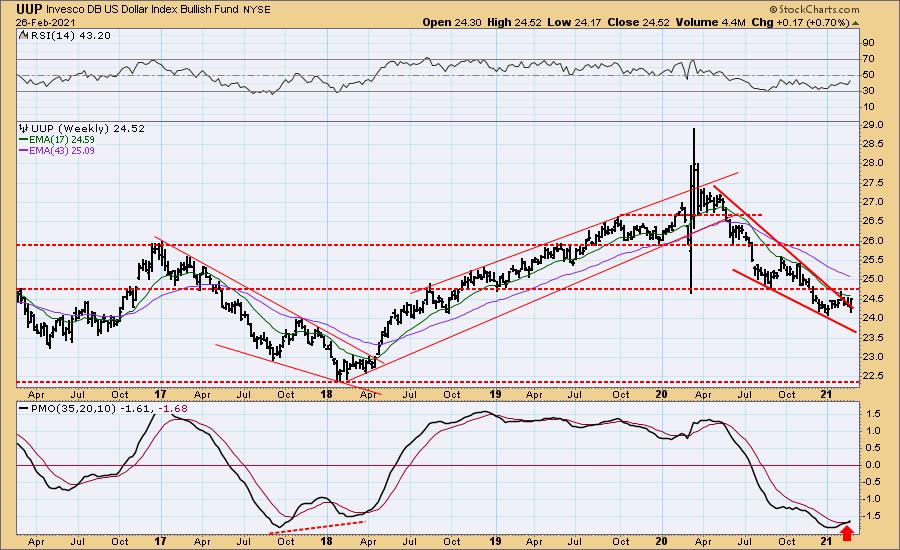Click year 21 label under the PMO panel
This screenshot has height=550, width=900.
pos(827,541)
